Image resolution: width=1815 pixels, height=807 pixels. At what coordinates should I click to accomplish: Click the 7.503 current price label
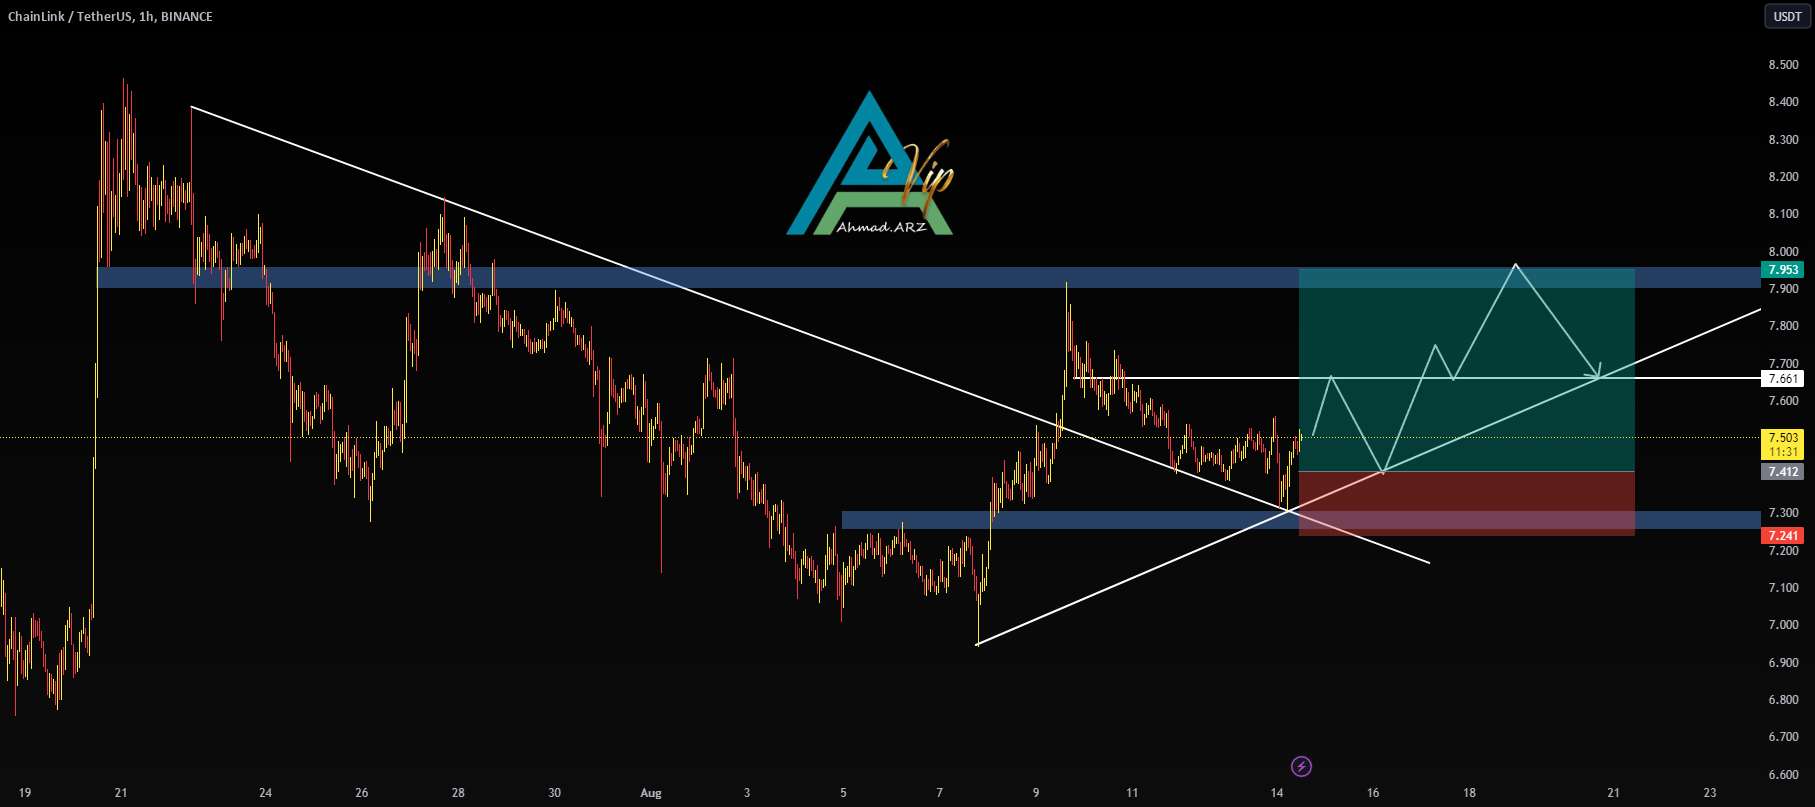(1782, 438)
